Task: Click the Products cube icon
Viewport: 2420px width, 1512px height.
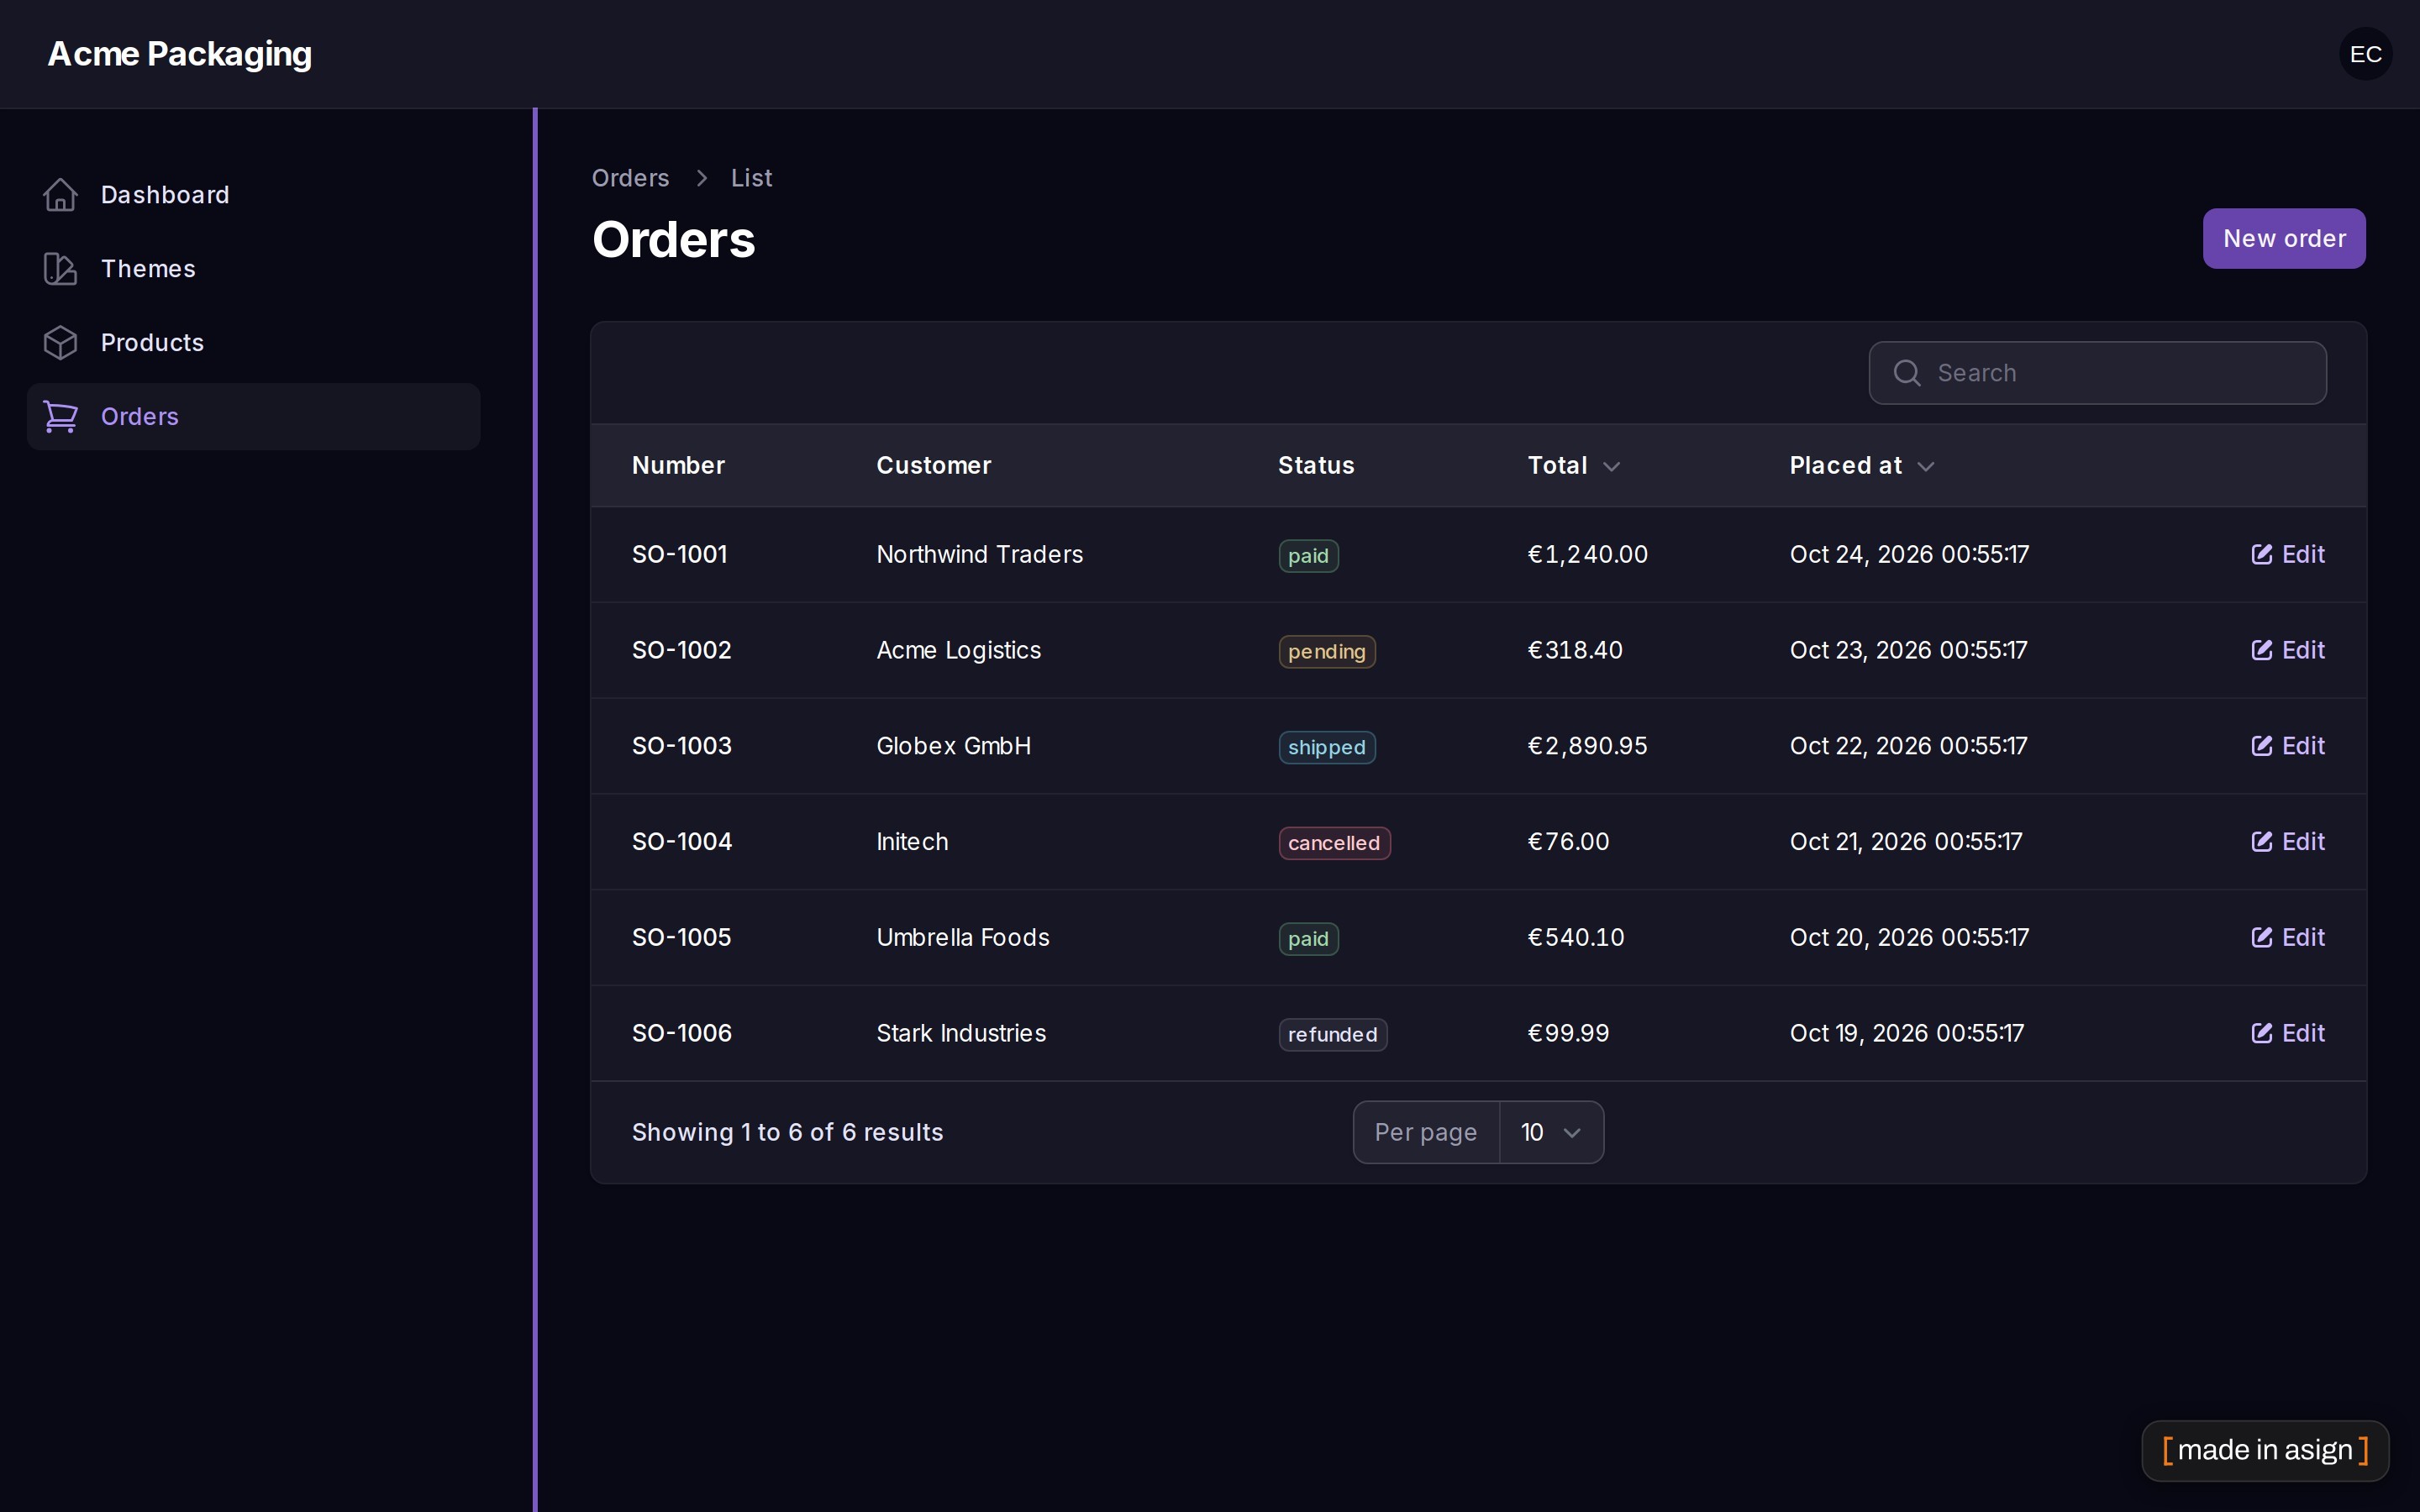Action: click(x=60, y=343)
